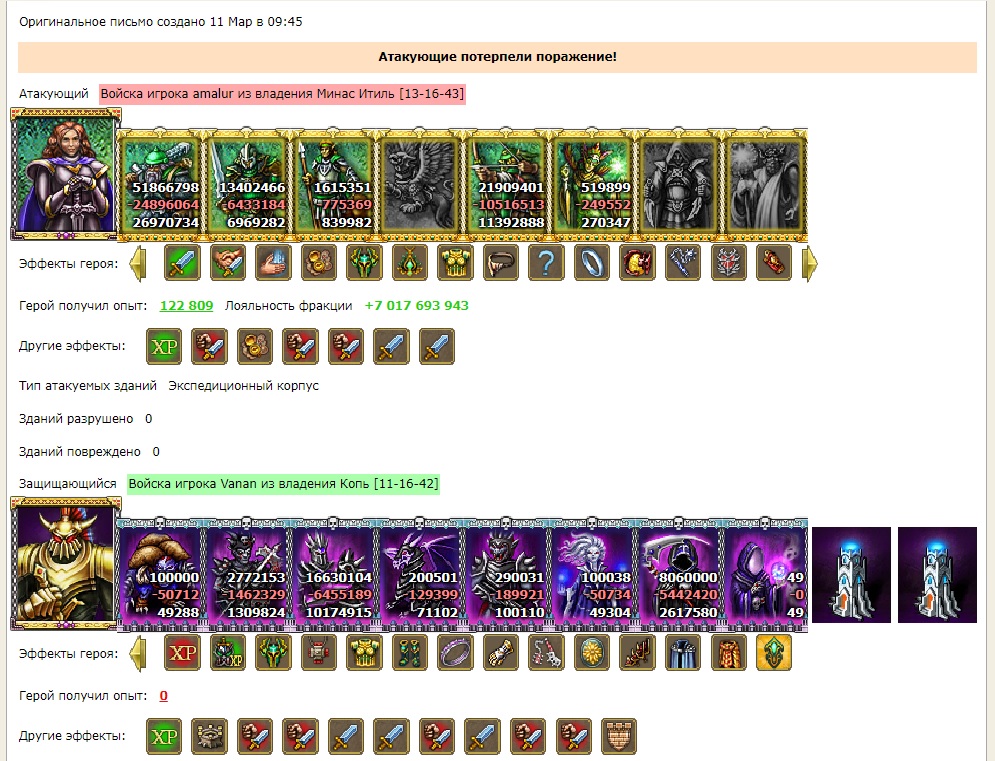
Task: Click the tower icon in defender's other effects
Action: [x=209, y=737]
